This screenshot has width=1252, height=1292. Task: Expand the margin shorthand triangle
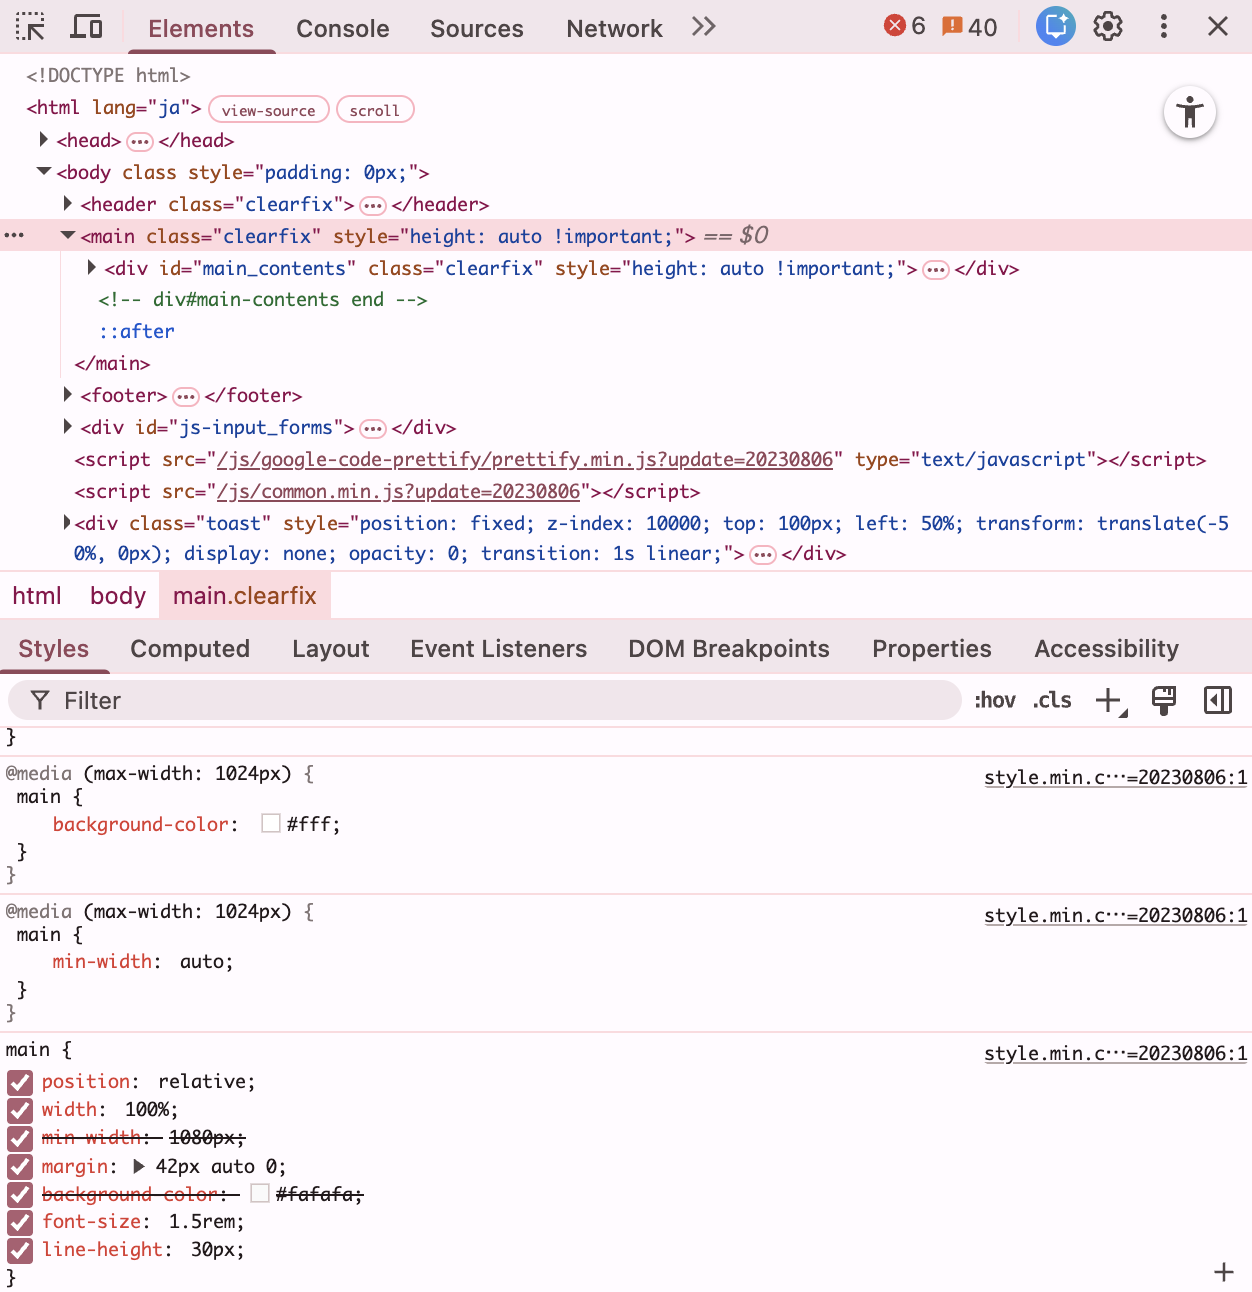coord(139,1166)
